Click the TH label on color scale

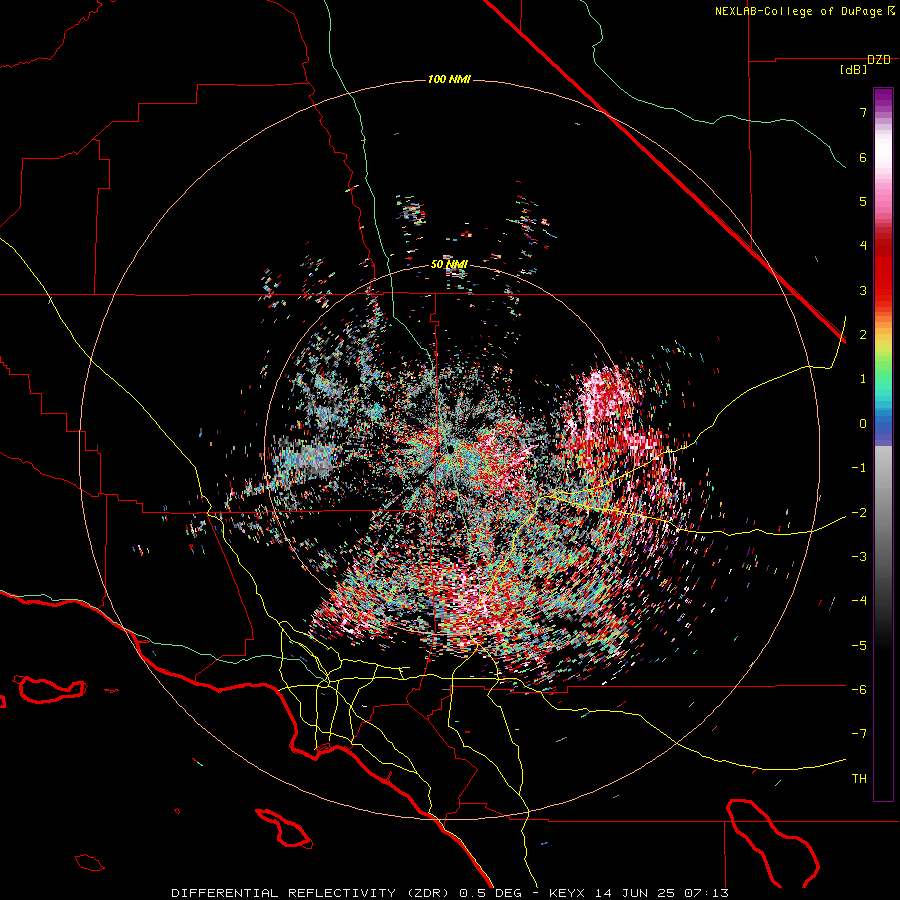coord(859,779)
